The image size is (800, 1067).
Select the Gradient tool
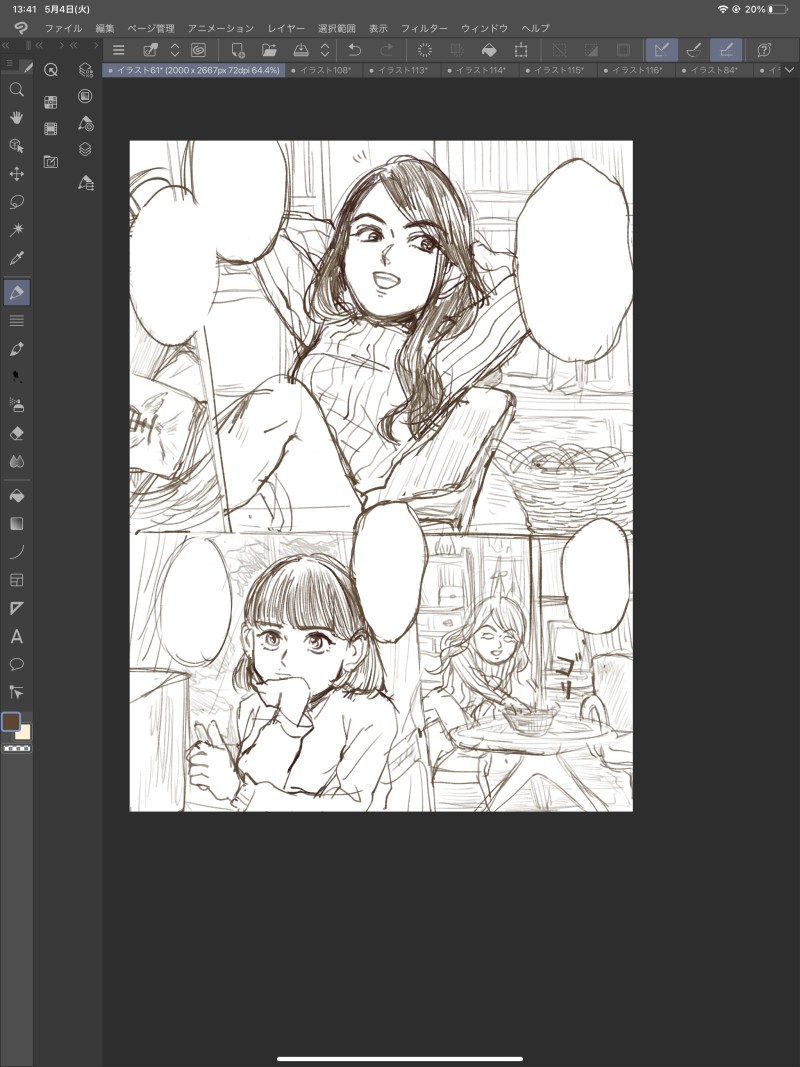16,524
